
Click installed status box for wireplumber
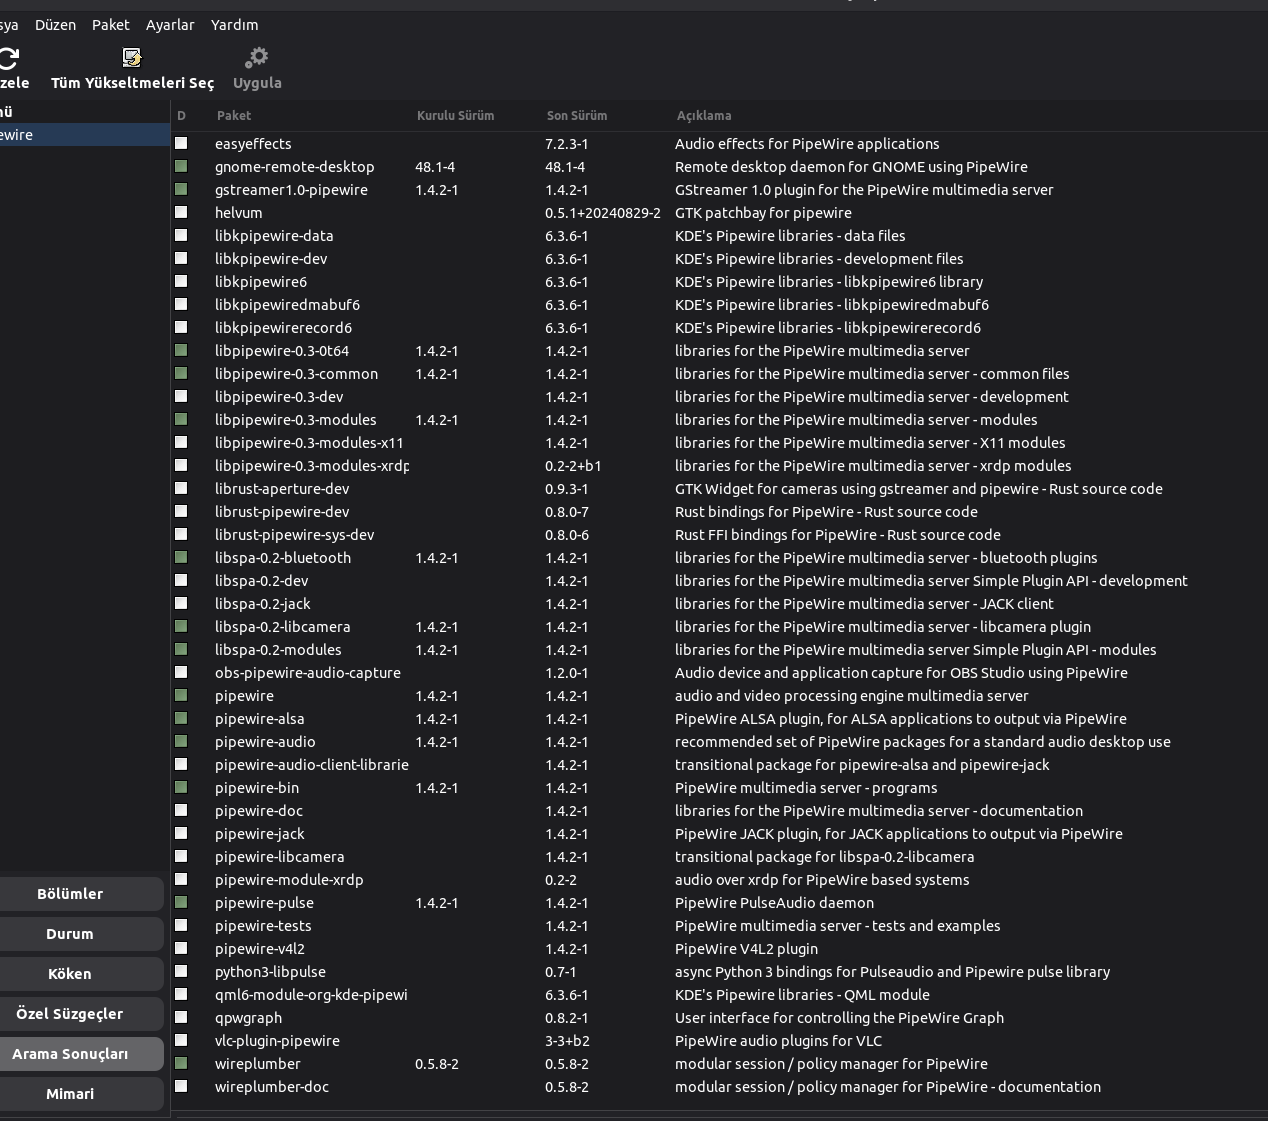pos(181,1064)
